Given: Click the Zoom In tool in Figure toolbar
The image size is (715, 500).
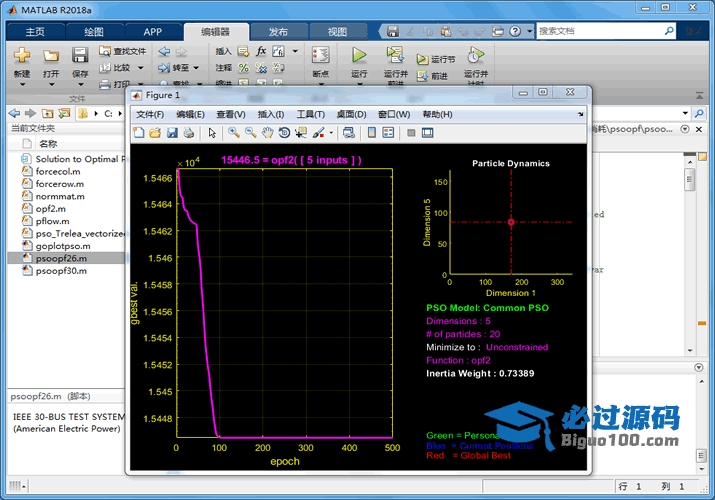Looking at the screenshot, I should pyautogui.click(x=234, y=132).
